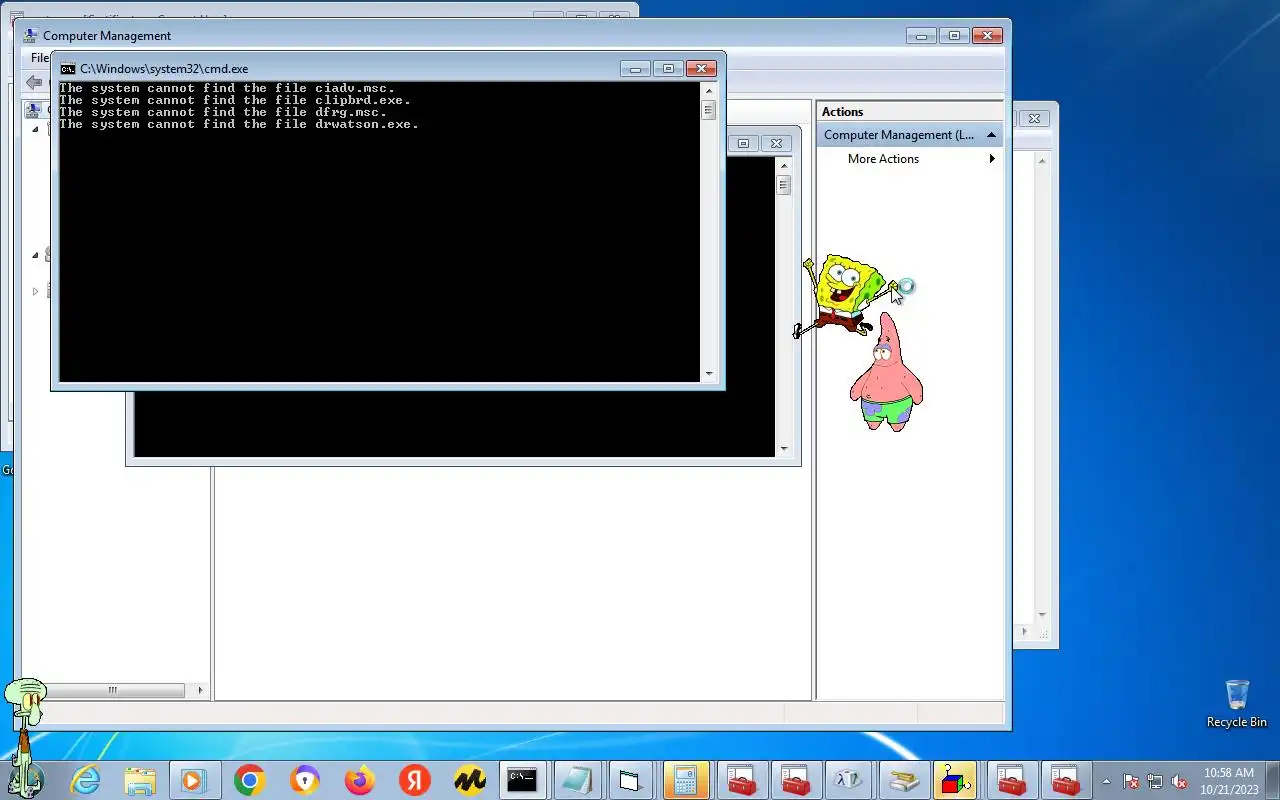Screen dimensions: 1280x800
Task: Open the purple lock browser taskbar icon
Action: tap(305, 780)
